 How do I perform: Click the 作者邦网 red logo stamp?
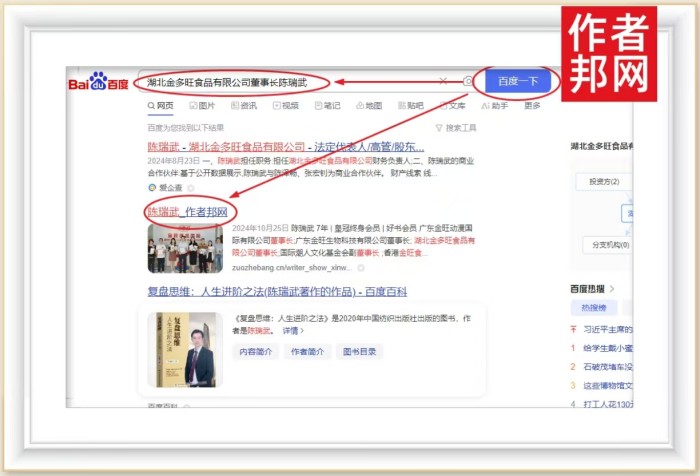611,53
